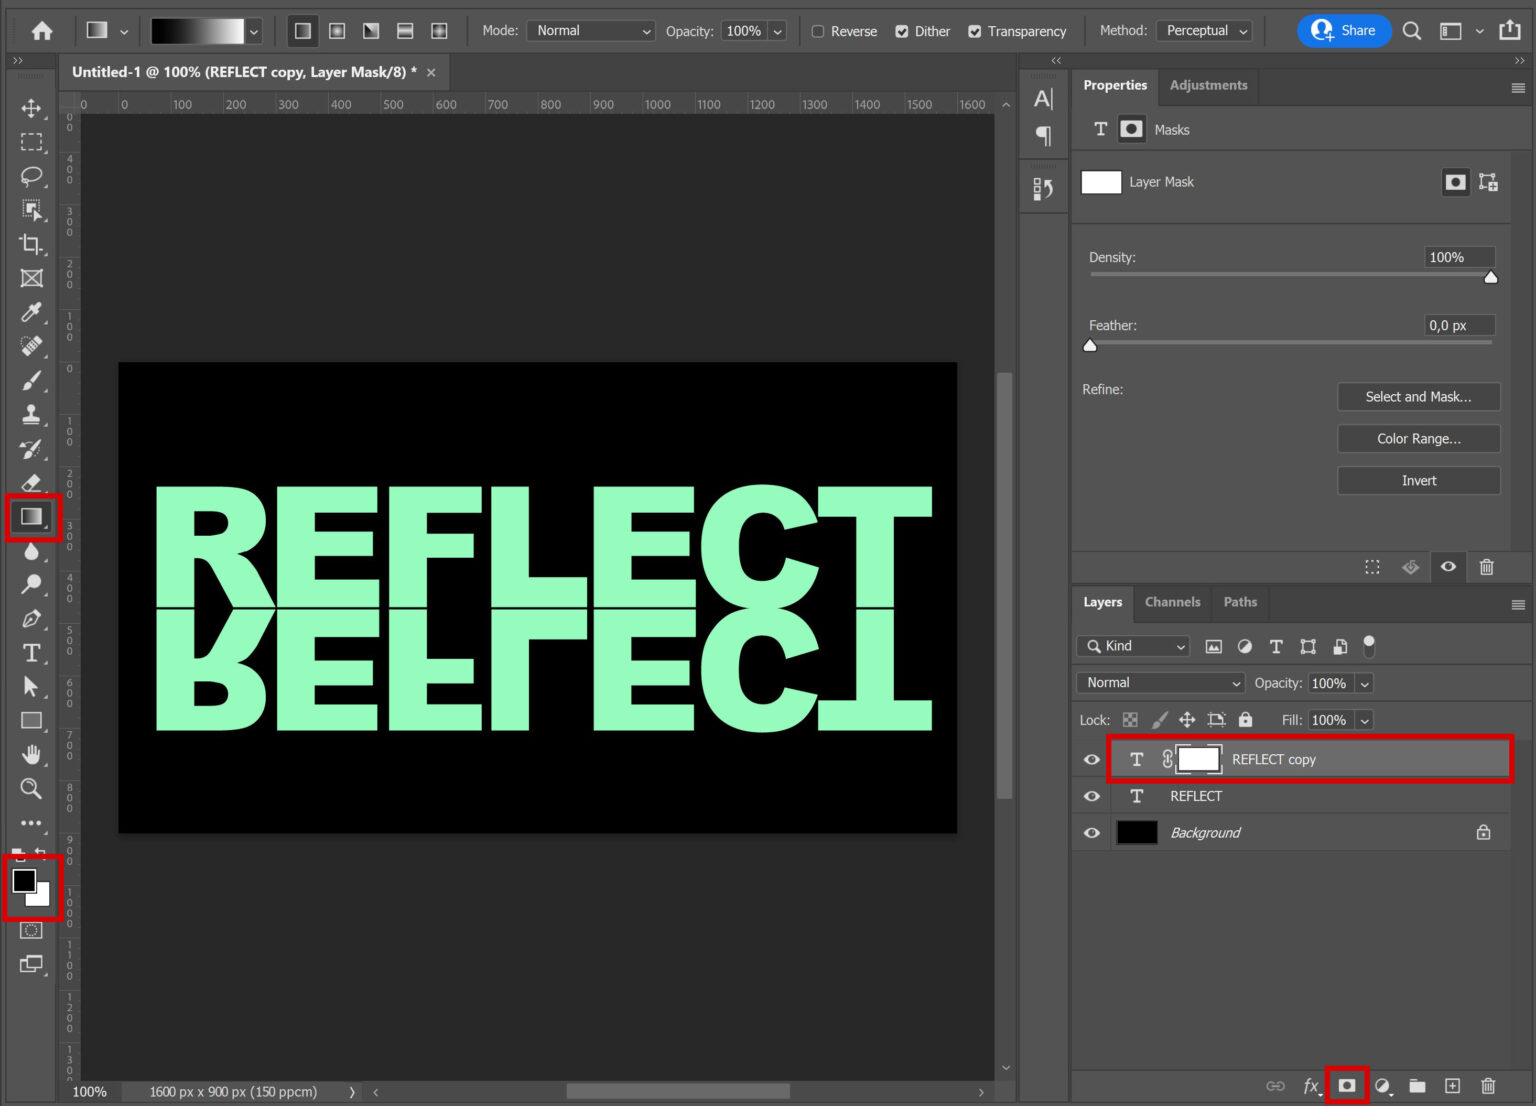1536x1106 pixels.
Task: Switch to the Channels tab
Action: point(1172,602)
